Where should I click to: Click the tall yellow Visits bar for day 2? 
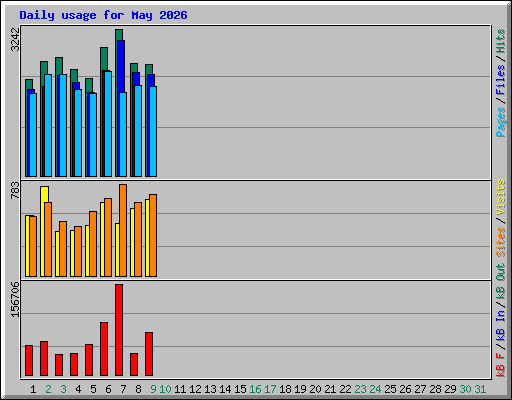pos(43,231)
